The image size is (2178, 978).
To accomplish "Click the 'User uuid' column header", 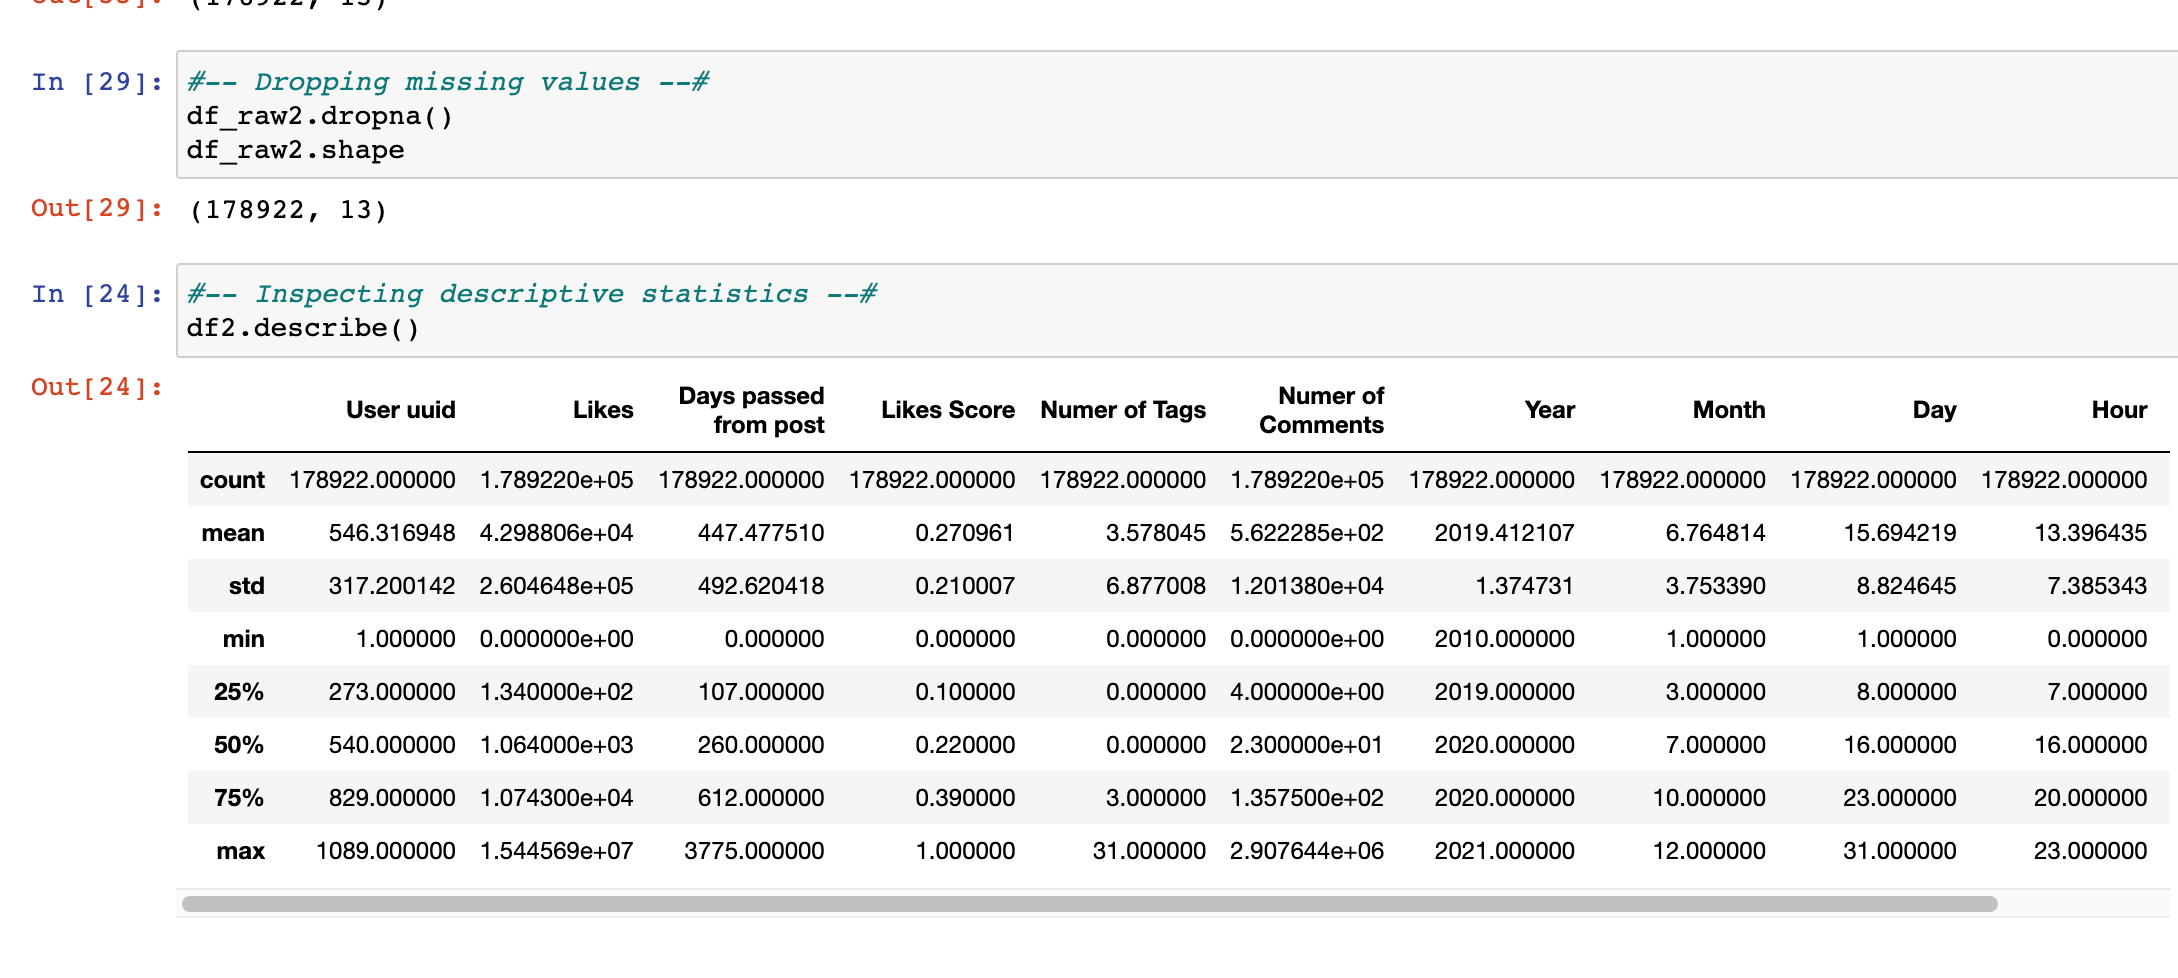I will 400,410.
